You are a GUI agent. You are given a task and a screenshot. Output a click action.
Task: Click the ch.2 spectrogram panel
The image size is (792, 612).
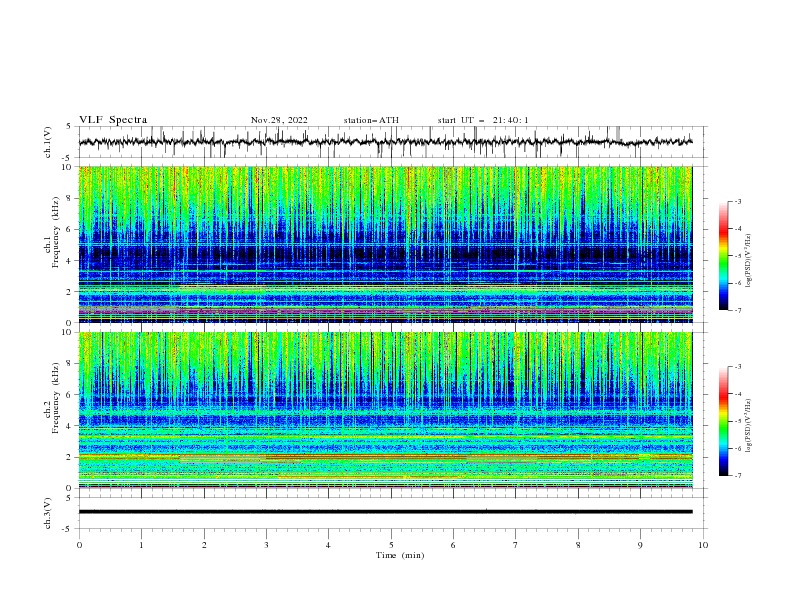(x=385, y=410)
